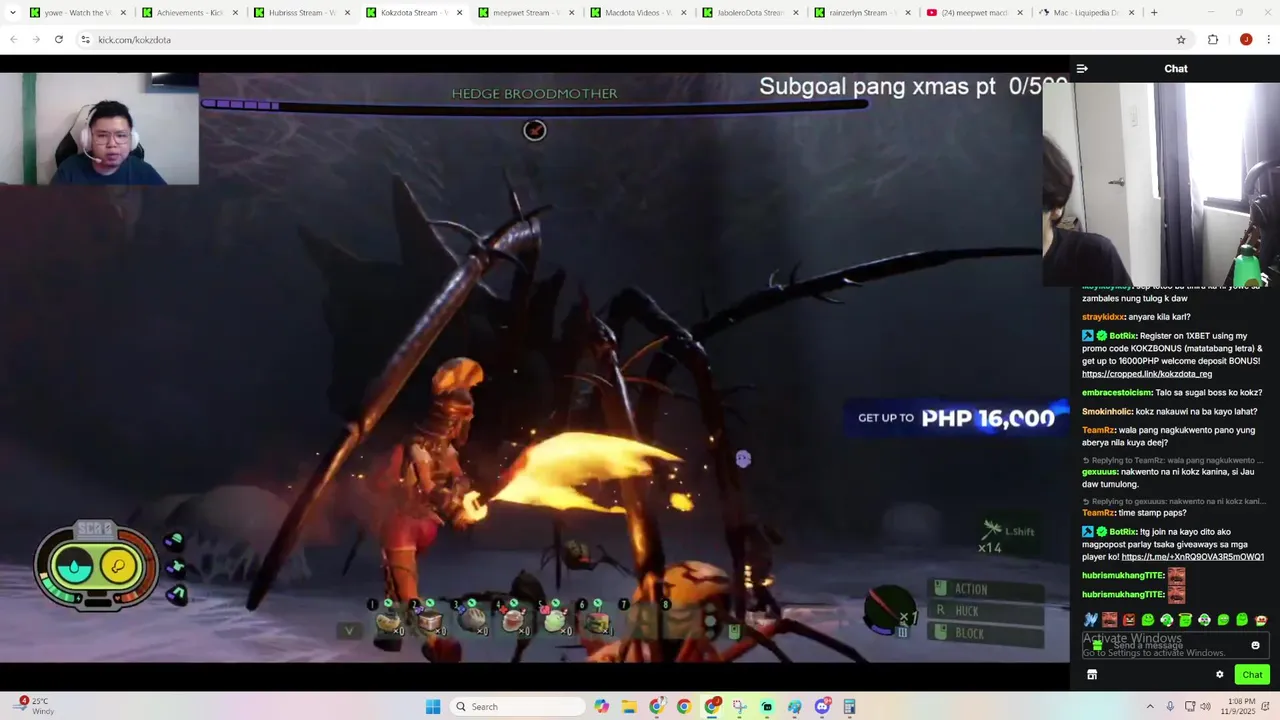Click the Subgoal pang xmas pt overlay text
This screenshot has height=720, width=1280.
click(x=912, y=87)
